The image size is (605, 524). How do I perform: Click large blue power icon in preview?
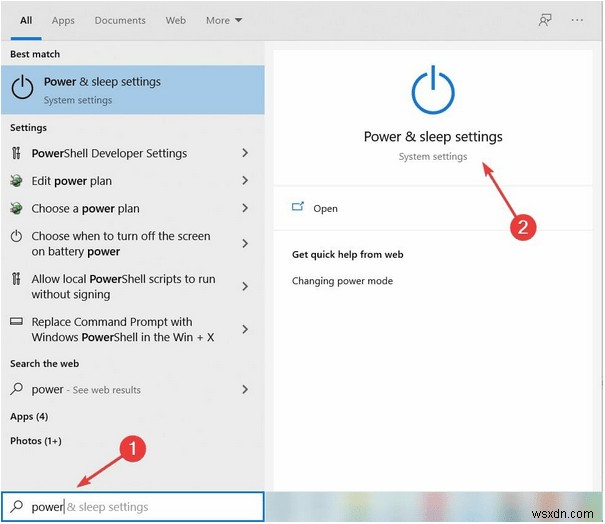click(x=433, y=90)
